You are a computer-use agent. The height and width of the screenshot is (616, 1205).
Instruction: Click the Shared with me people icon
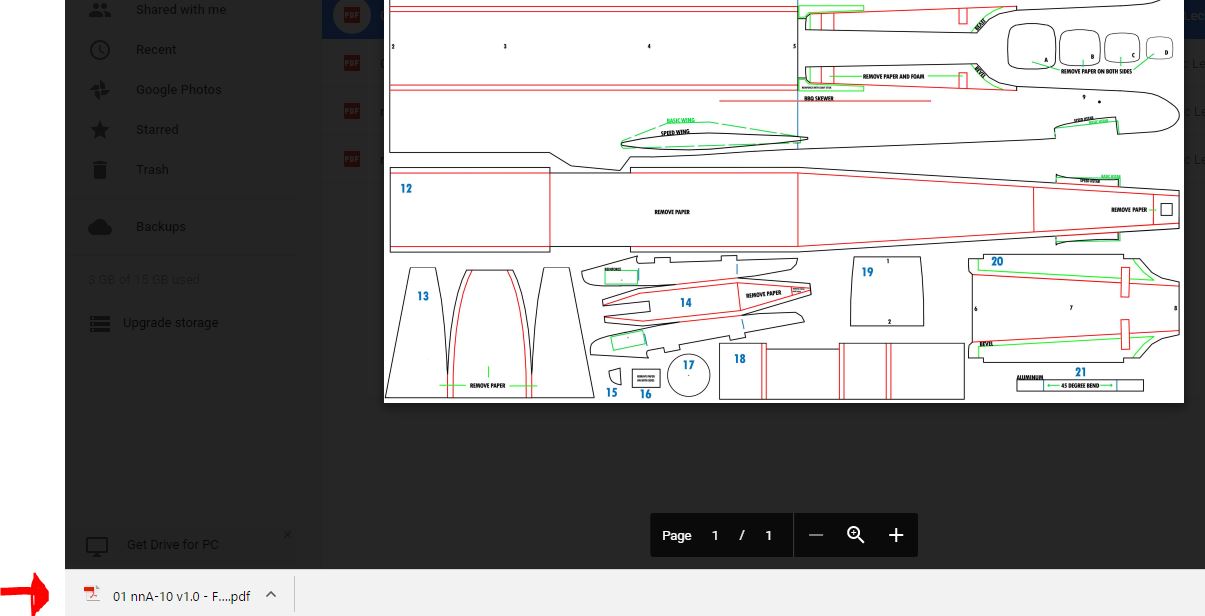tap(100, 10)
